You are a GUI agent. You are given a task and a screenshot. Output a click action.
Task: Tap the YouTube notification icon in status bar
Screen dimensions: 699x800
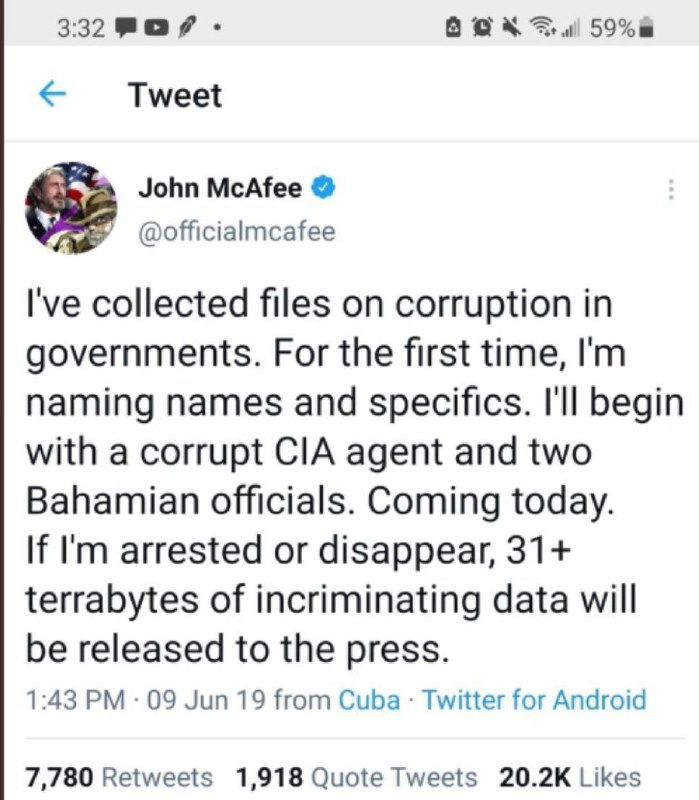[x=156, y=29]
